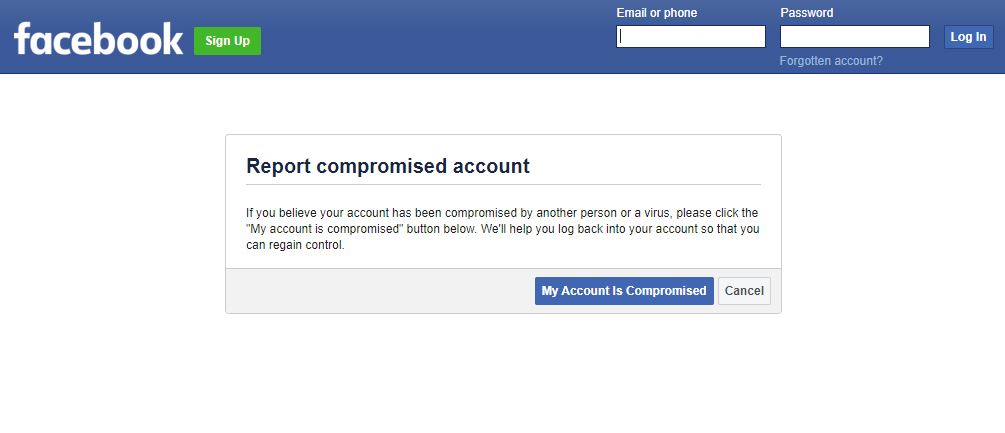The image size is (1005, 433).
Task: Click the gray footer bar left of the buttons
Action: 379,291
